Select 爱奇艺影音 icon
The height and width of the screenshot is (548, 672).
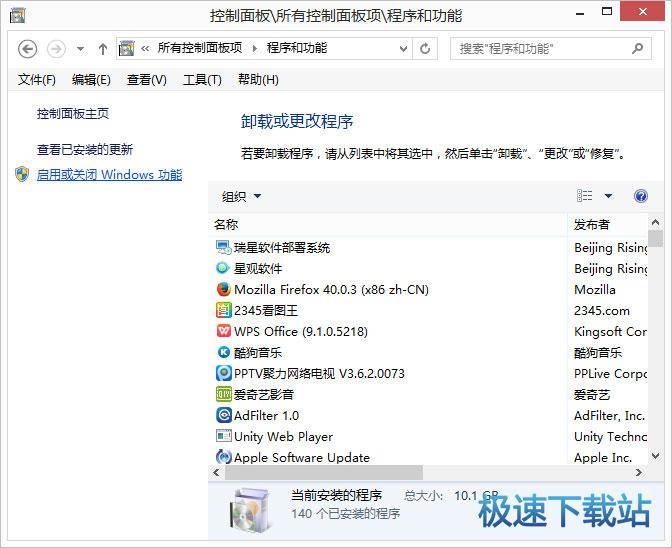[224, 394]
